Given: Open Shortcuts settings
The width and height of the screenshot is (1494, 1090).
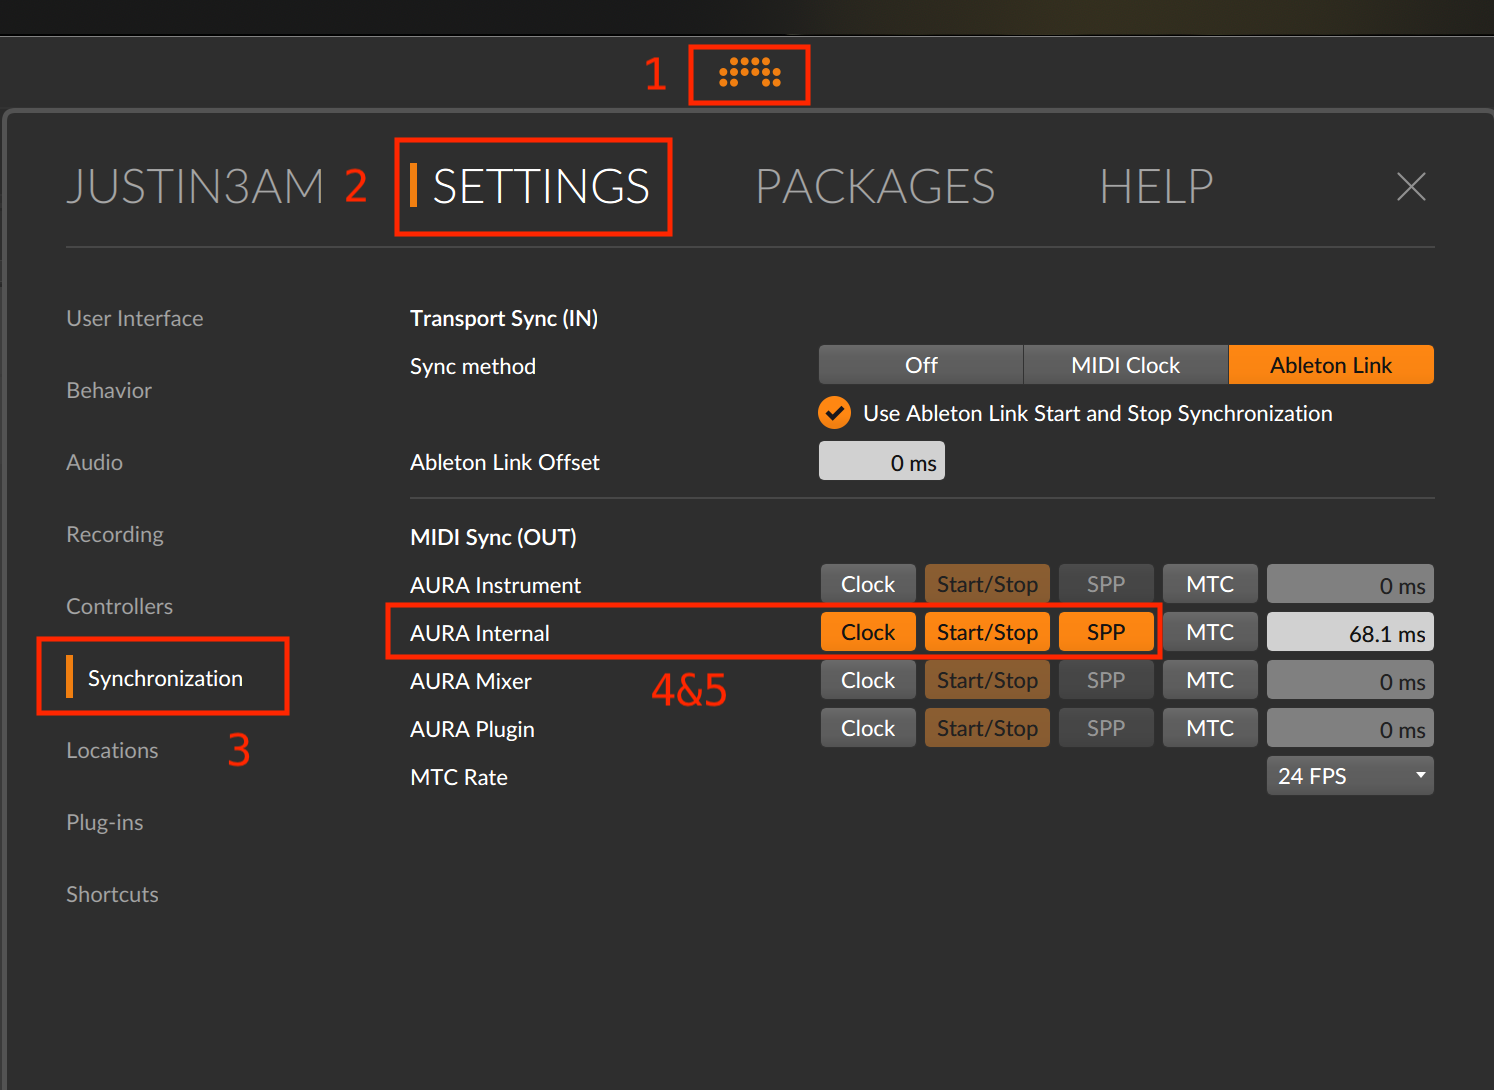Looking at the screenshot, I should click(112, 894).
